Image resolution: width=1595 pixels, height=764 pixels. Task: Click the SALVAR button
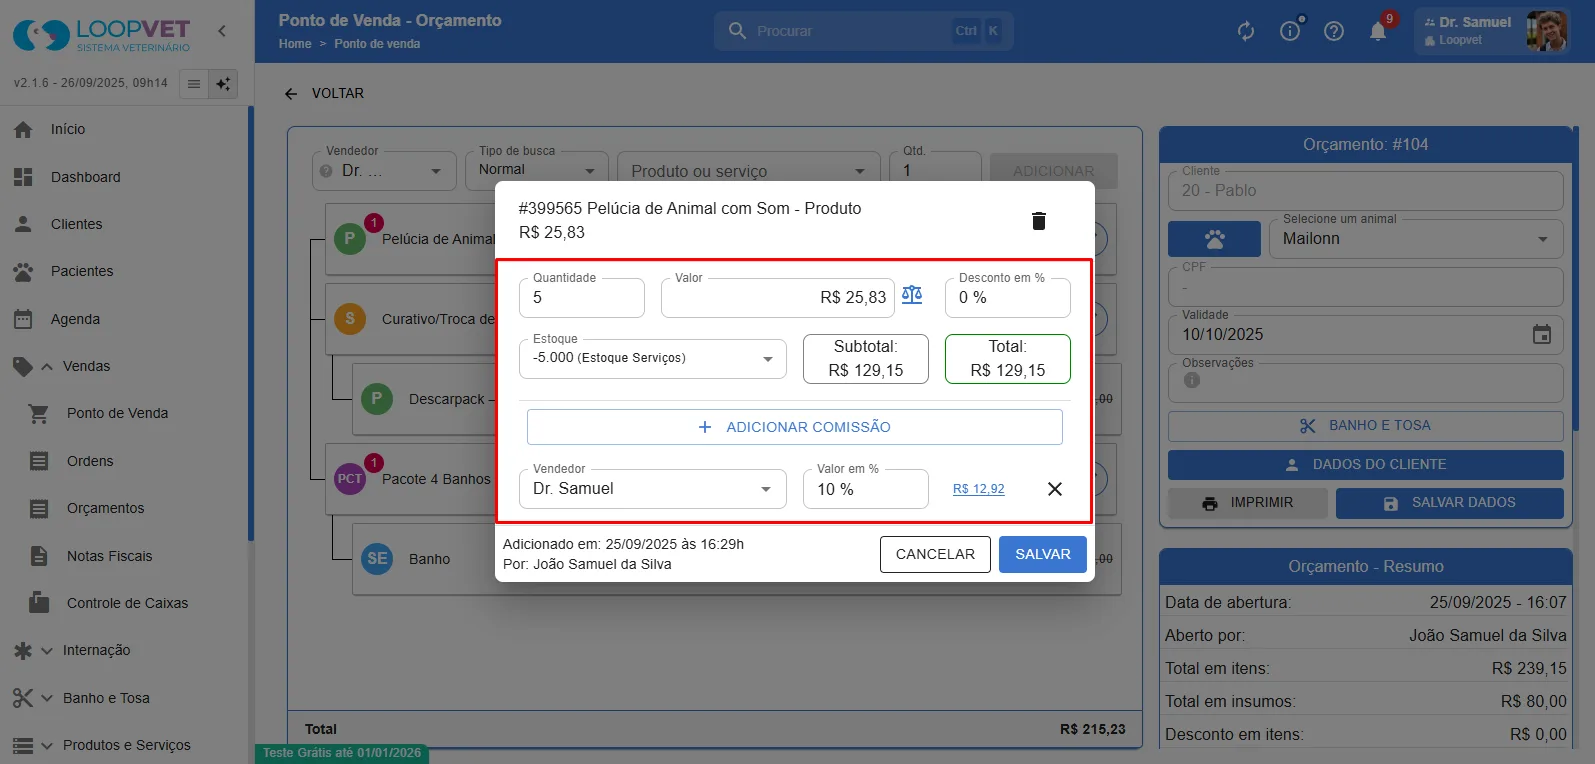pyautogui.click(x=1043, y=554)
